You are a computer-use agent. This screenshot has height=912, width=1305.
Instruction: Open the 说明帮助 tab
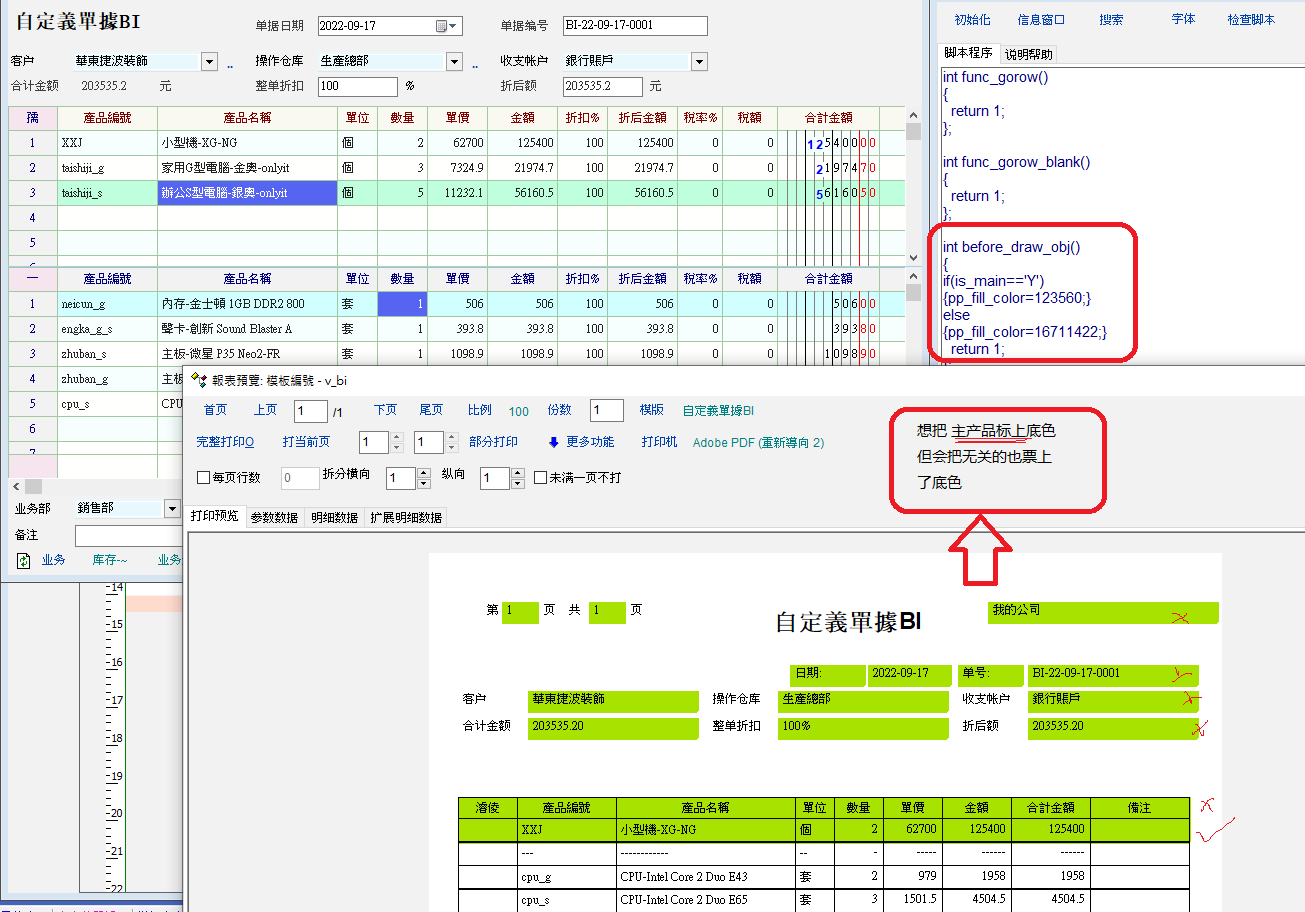[x=1028, y=54]
